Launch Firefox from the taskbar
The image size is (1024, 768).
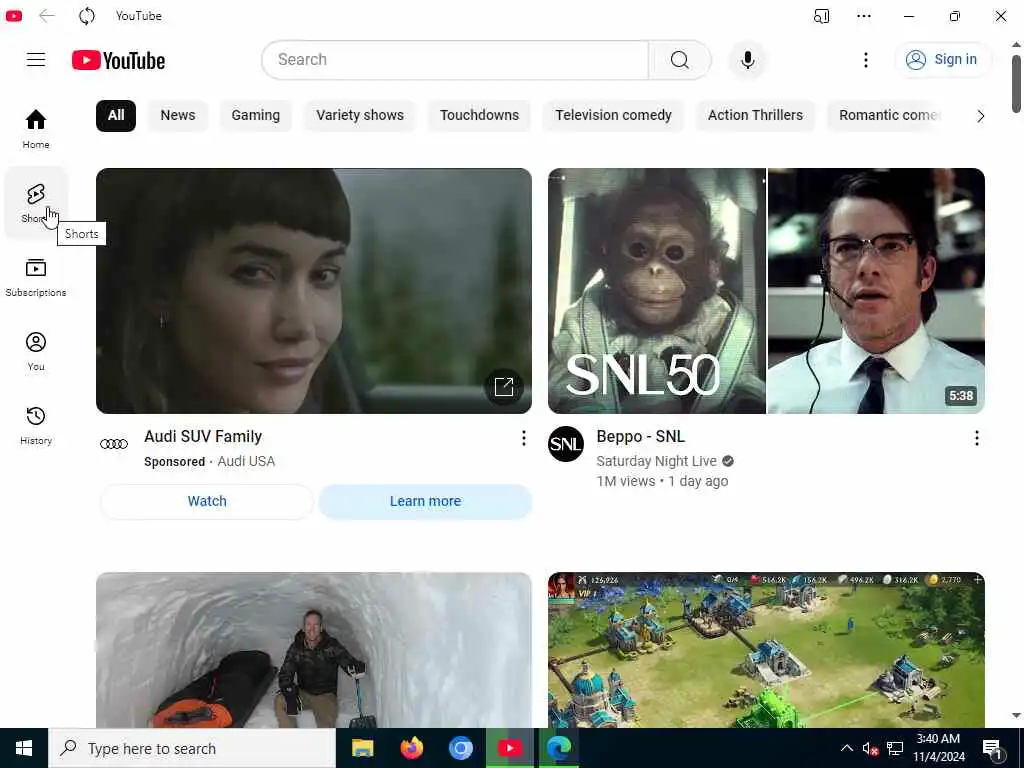pyautogui.click(x=411, y=748)
